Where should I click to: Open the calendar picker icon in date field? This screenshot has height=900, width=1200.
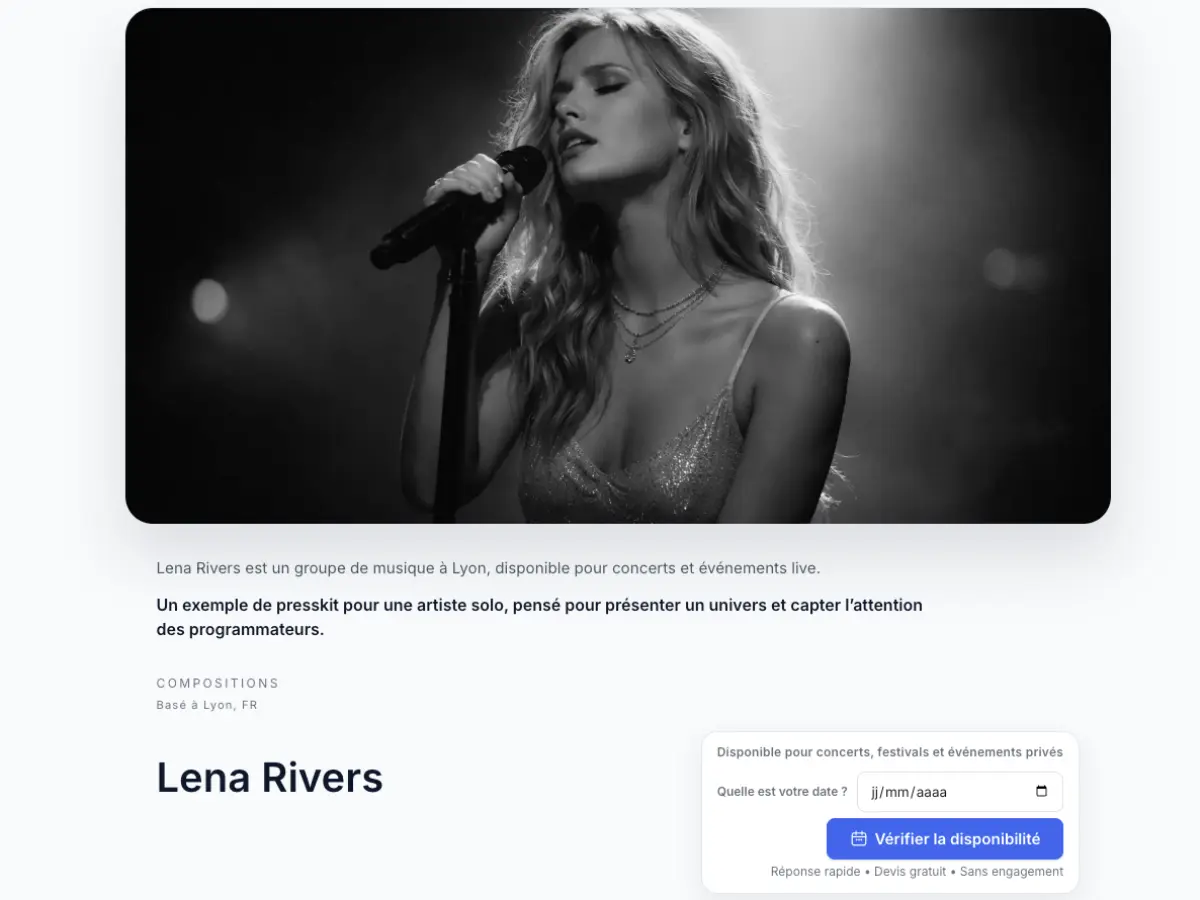pos(1041,792)
